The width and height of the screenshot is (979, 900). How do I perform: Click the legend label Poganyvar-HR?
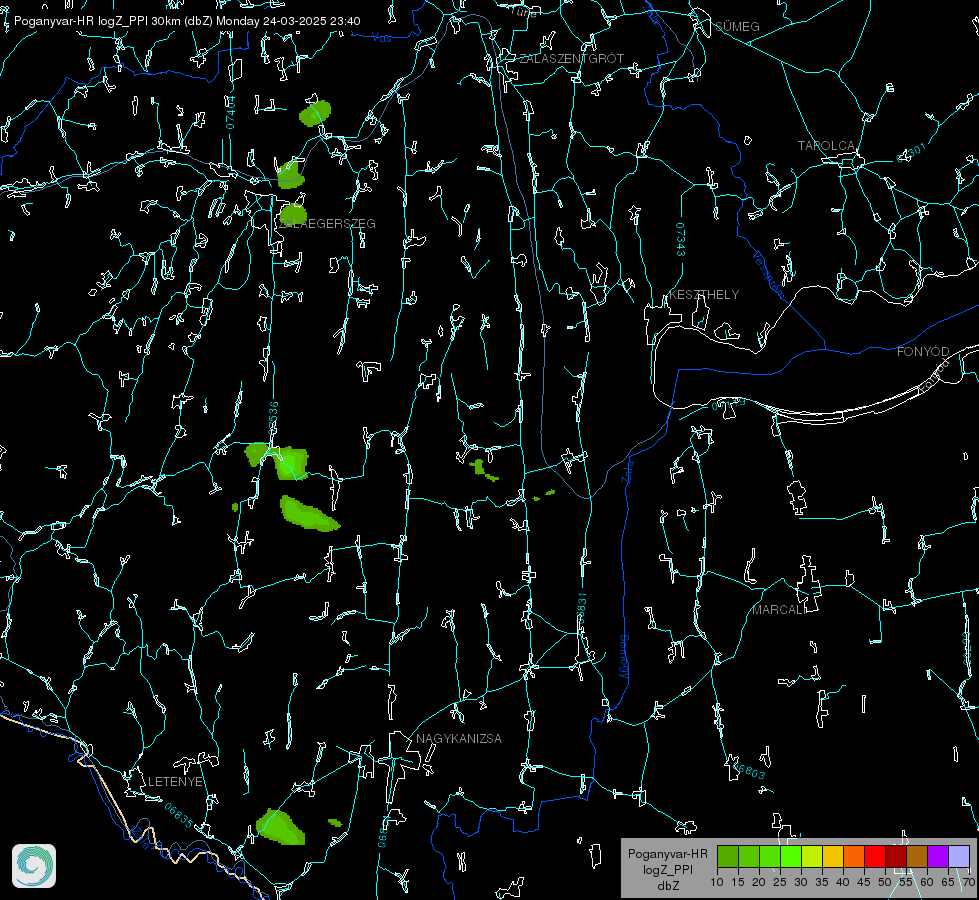pyautogui.click(x=667, y=853)
